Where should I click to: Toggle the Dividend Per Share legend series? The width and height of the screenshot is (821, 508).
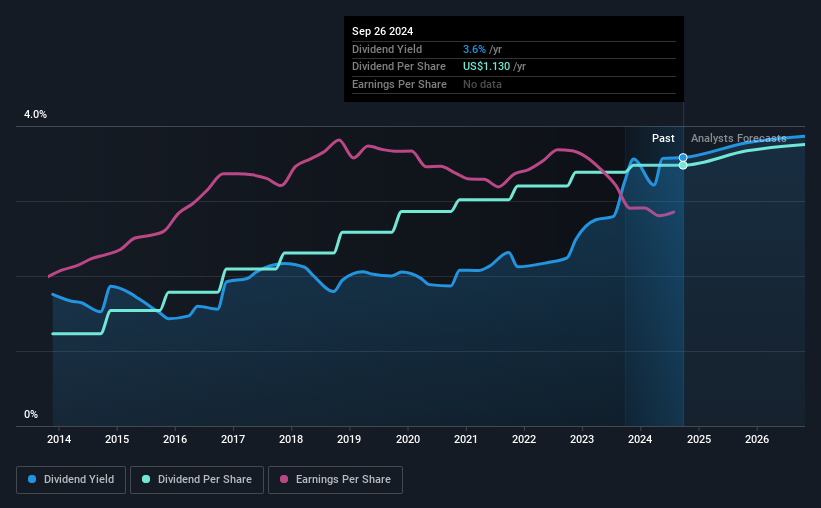pyautogui.click(x=197, y=480)
